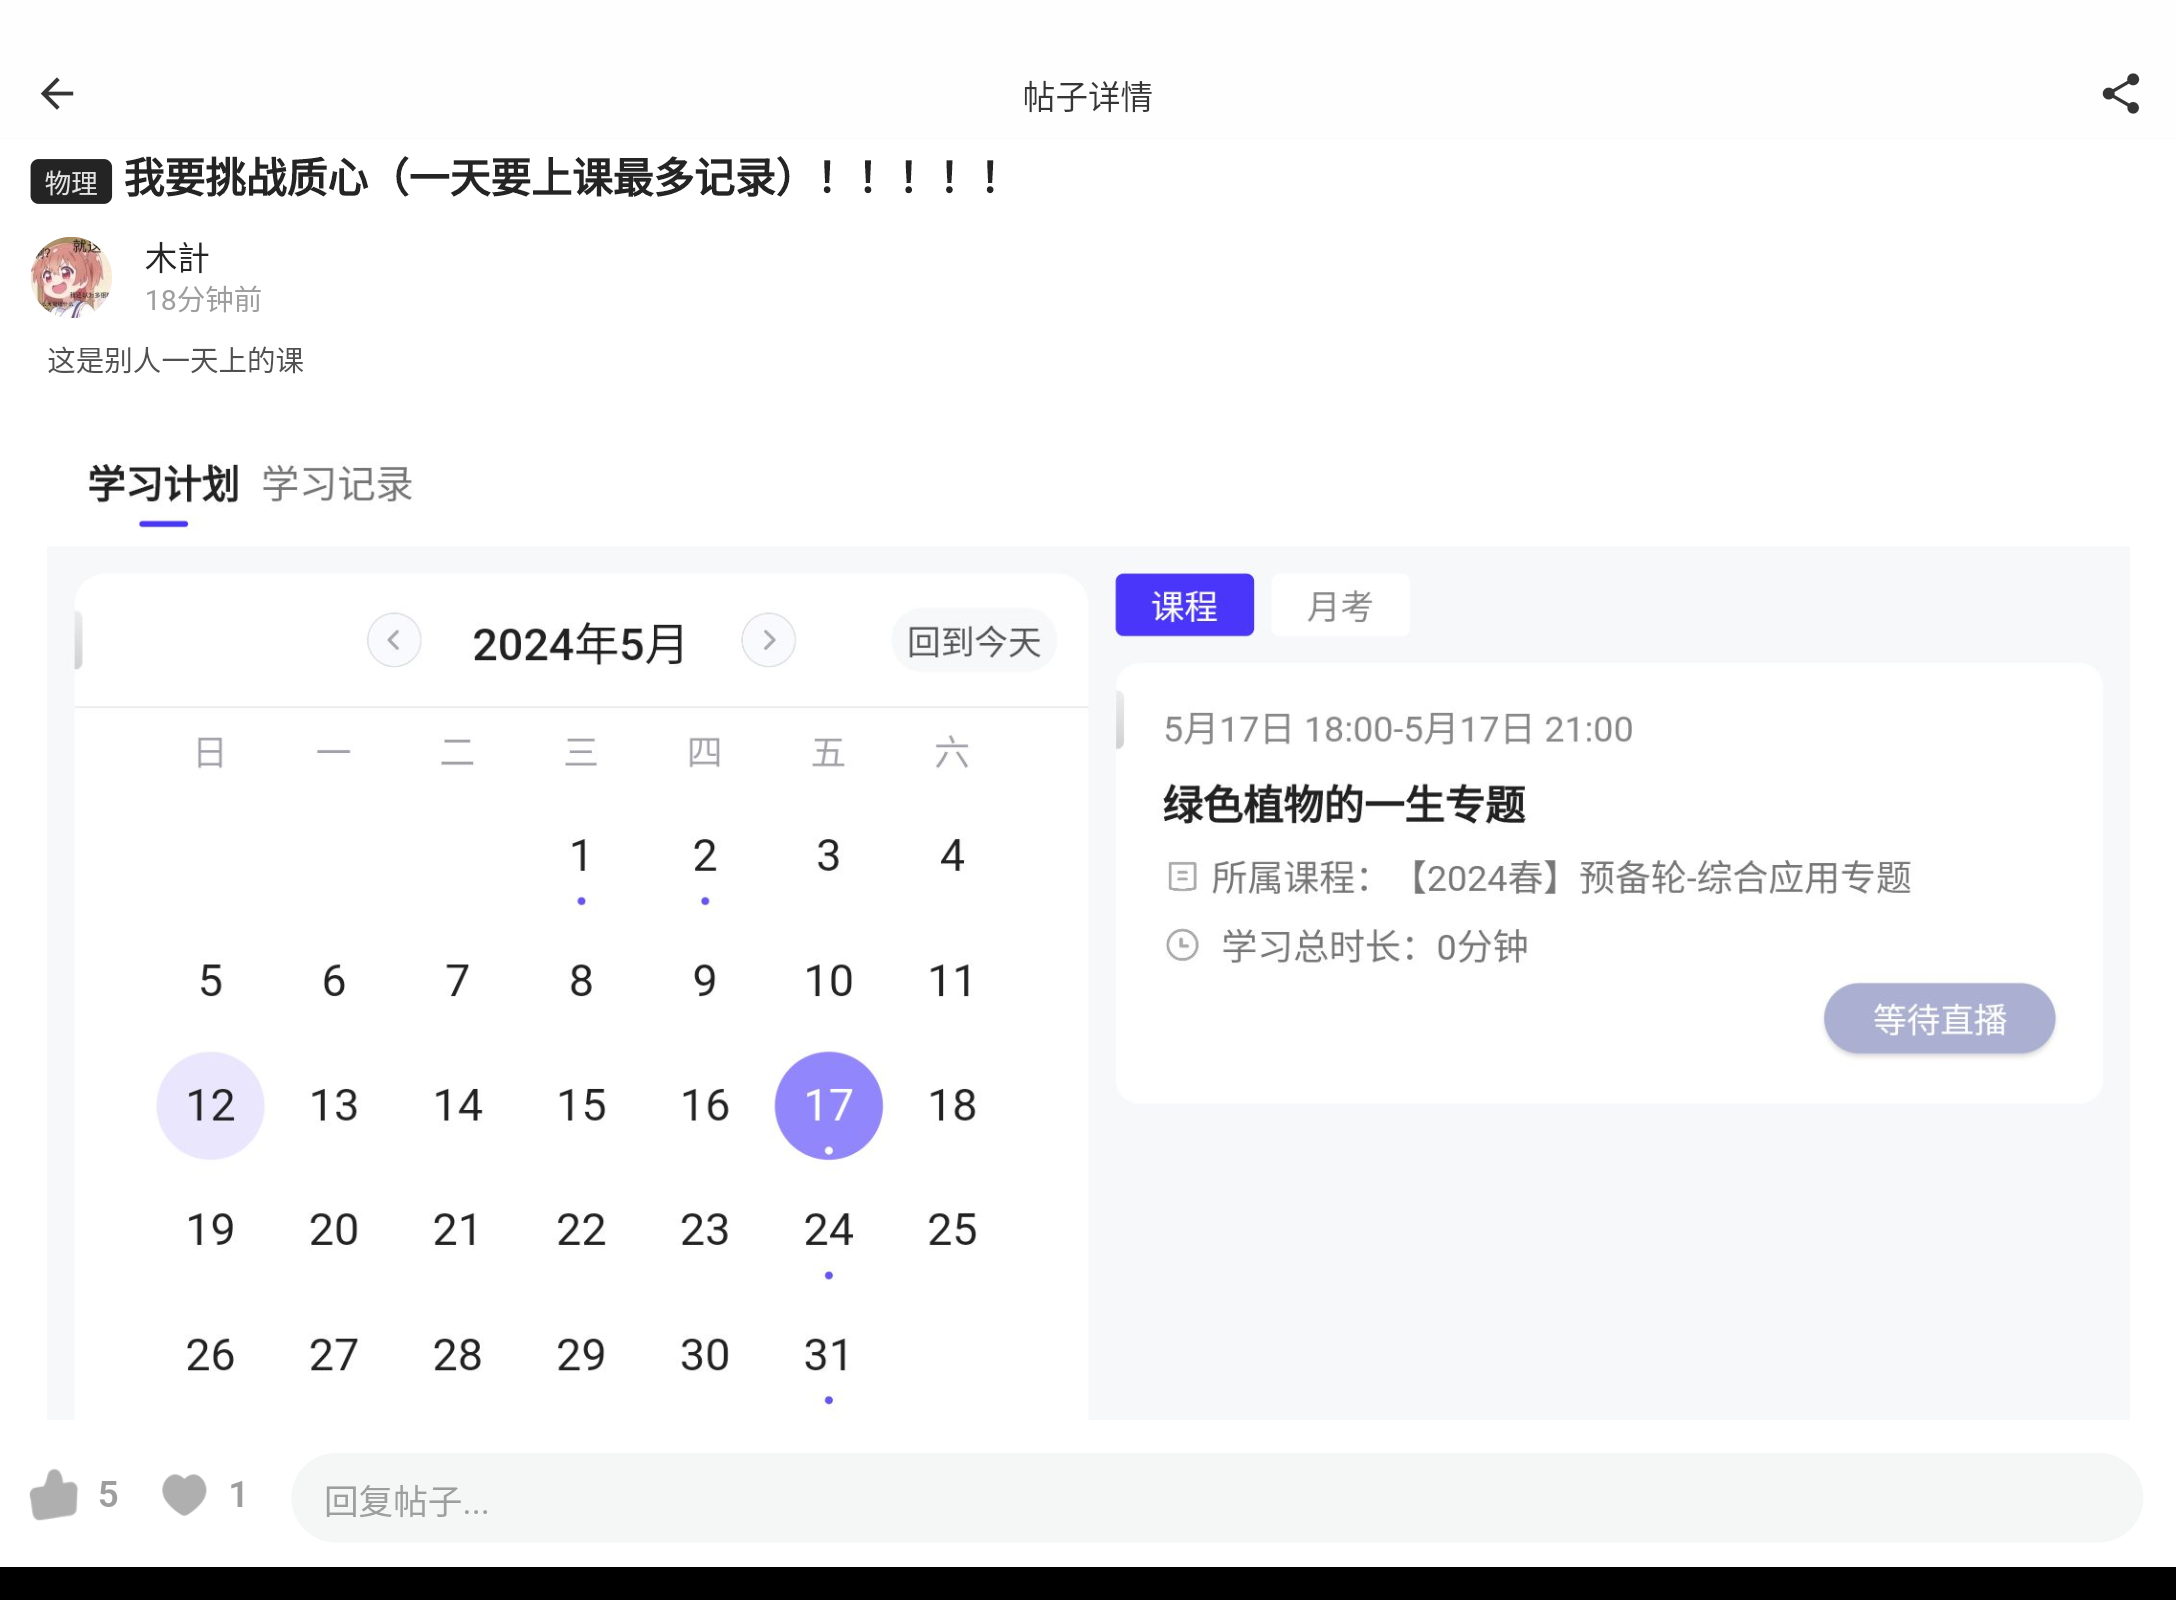This screenshot has width=2176, height=1600.
Task: Tap the 等待直播 button
Action: pos(1938,1019)
